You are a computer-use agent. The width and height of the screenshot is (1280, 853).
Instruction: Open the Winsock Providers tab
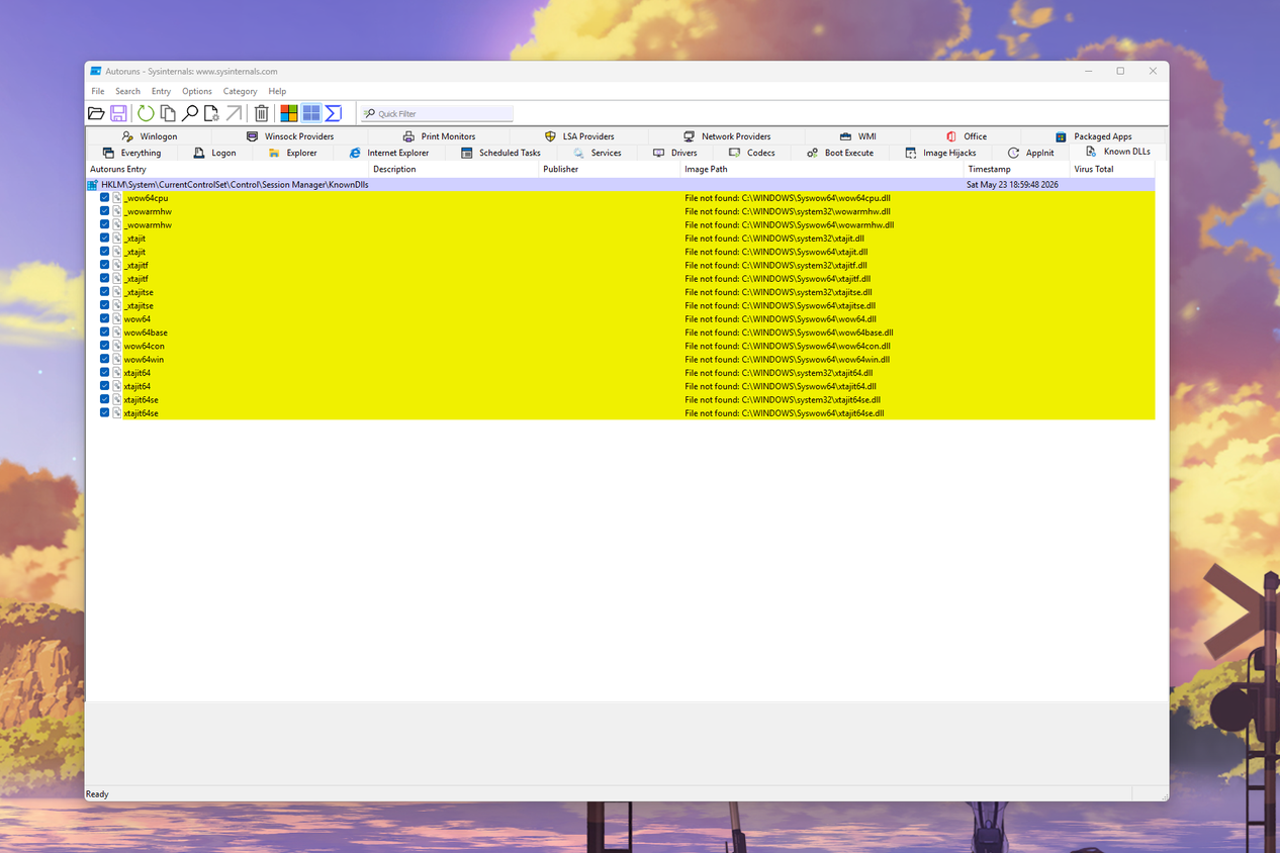pyautogui.click(x=290, y=136)
